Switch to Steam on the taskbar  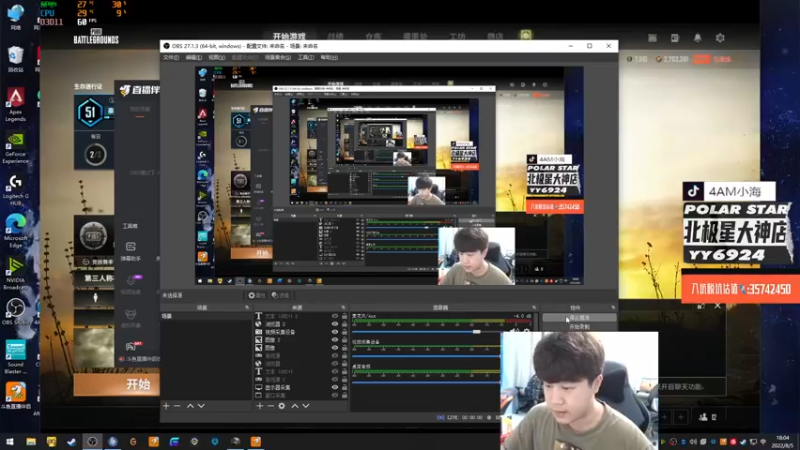click(x=71, y=441)
